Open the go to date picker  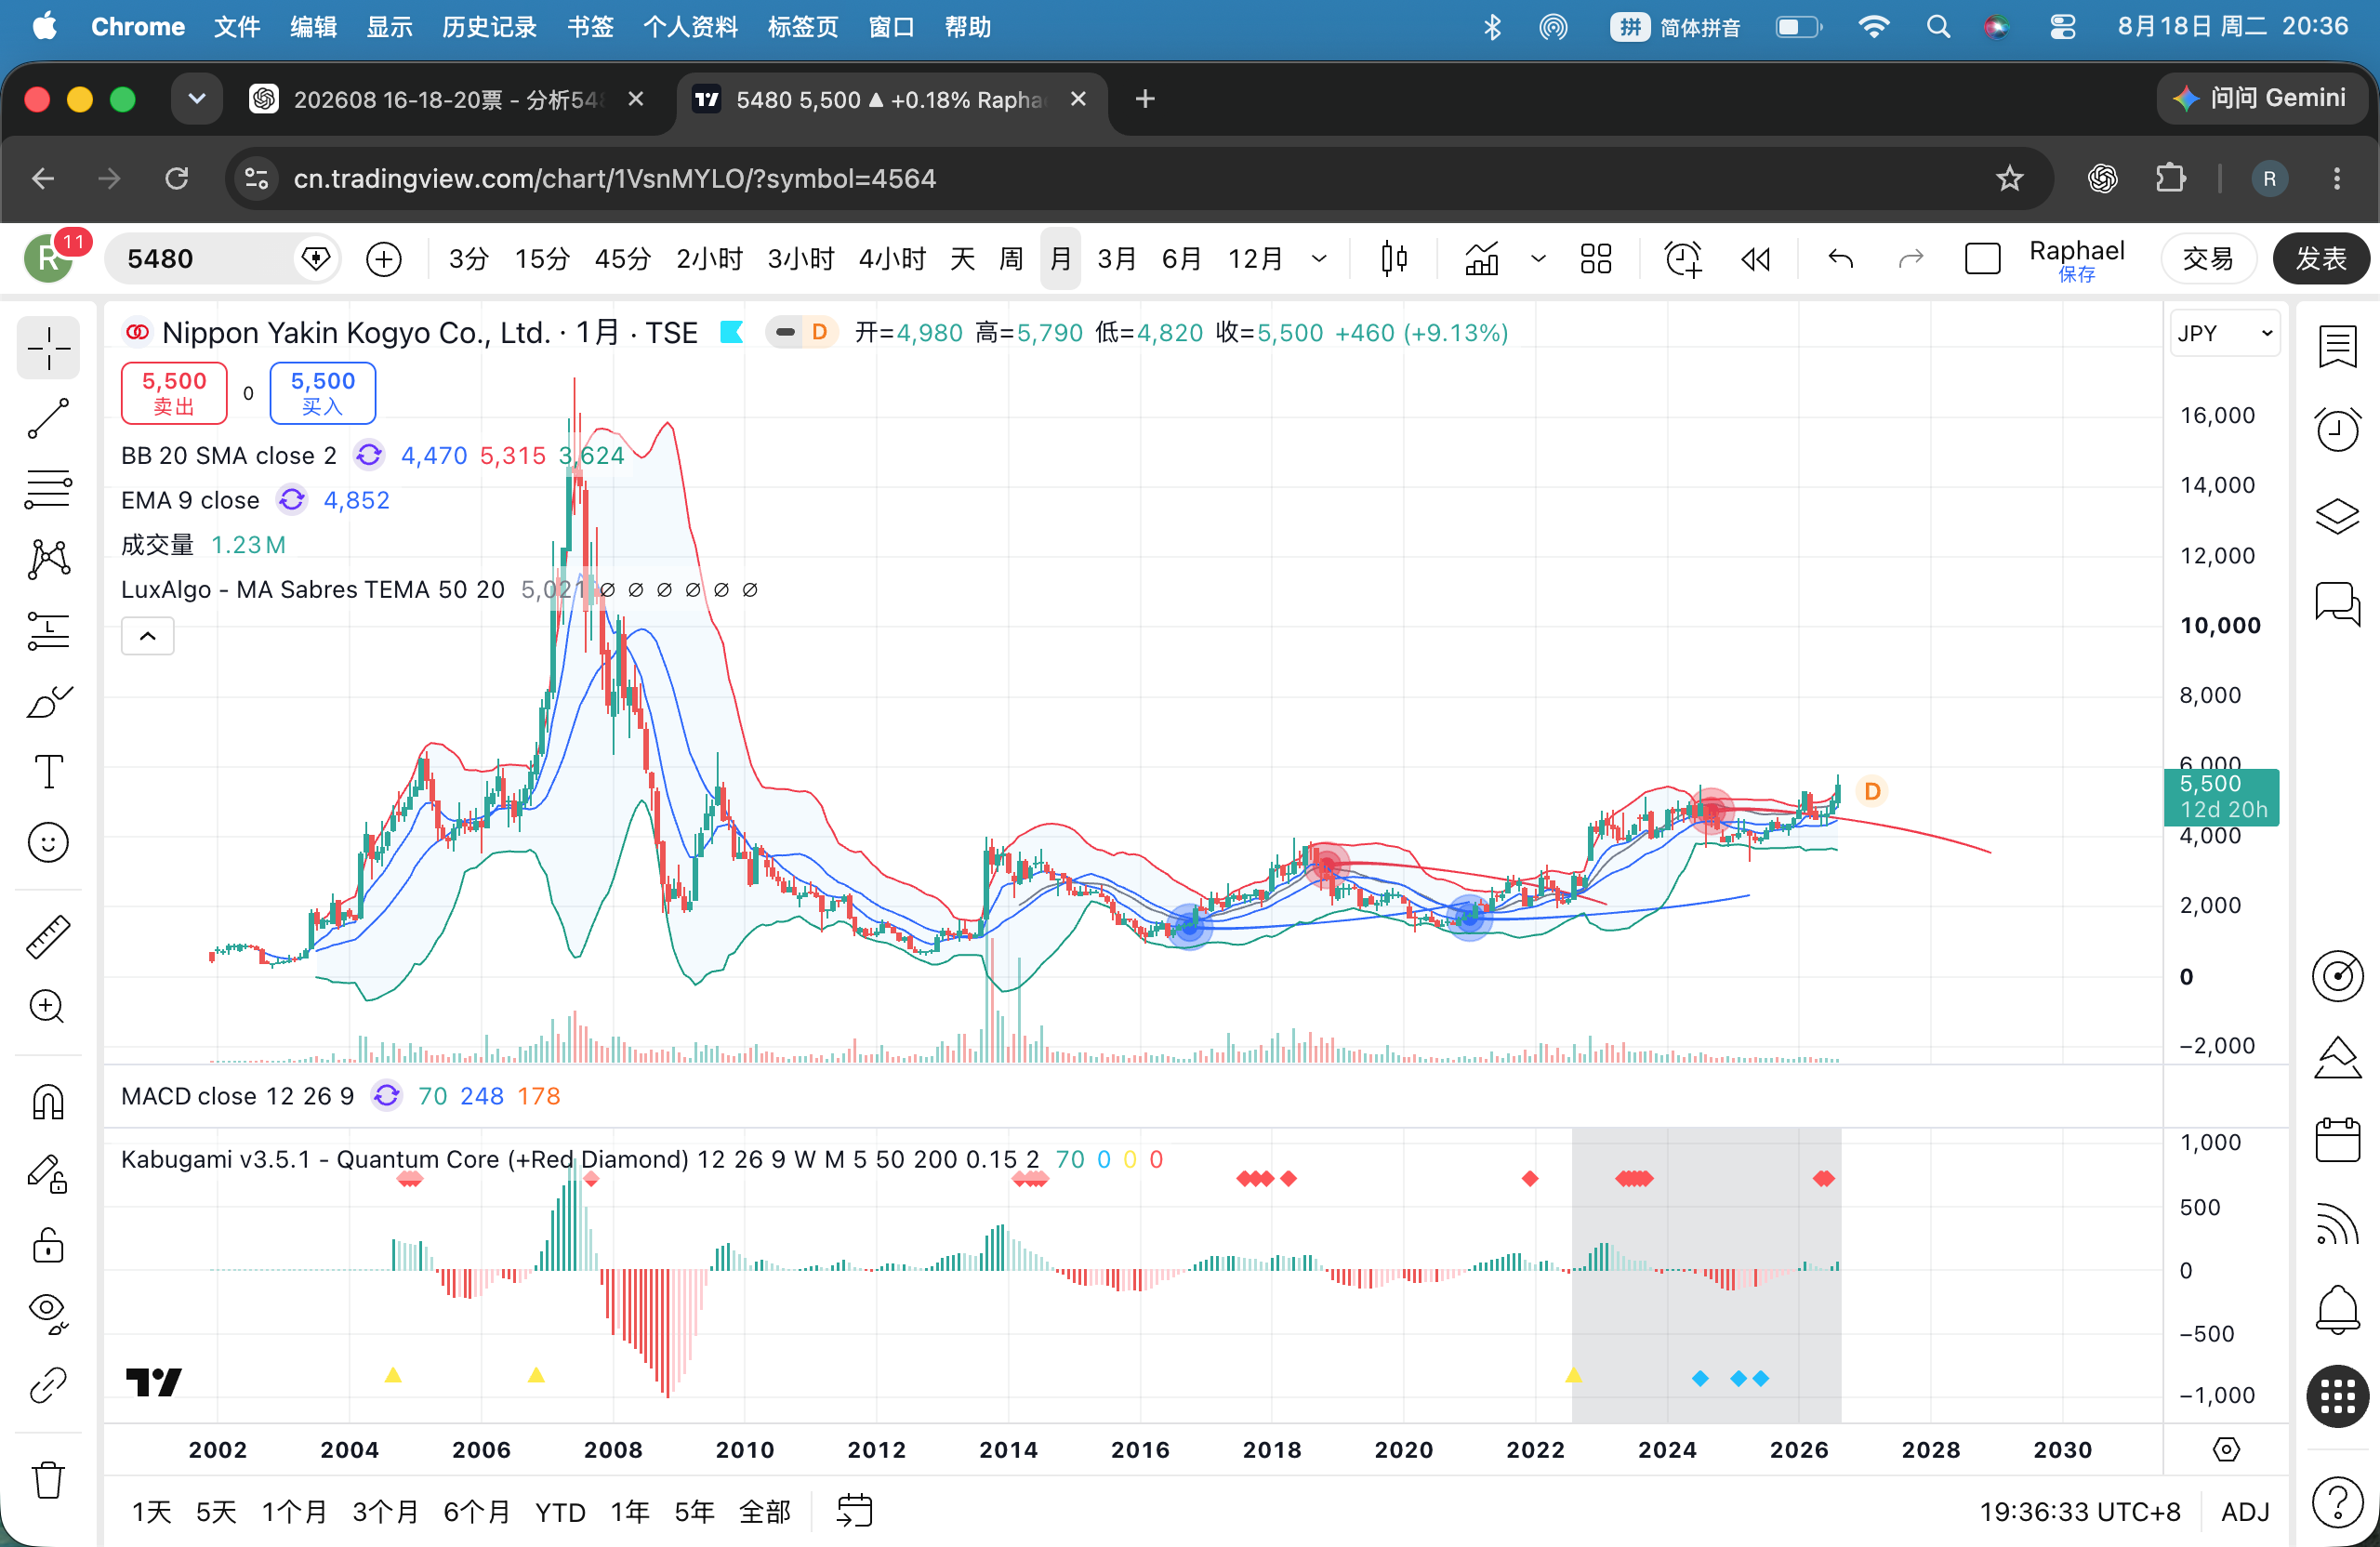click(855, 1511)
